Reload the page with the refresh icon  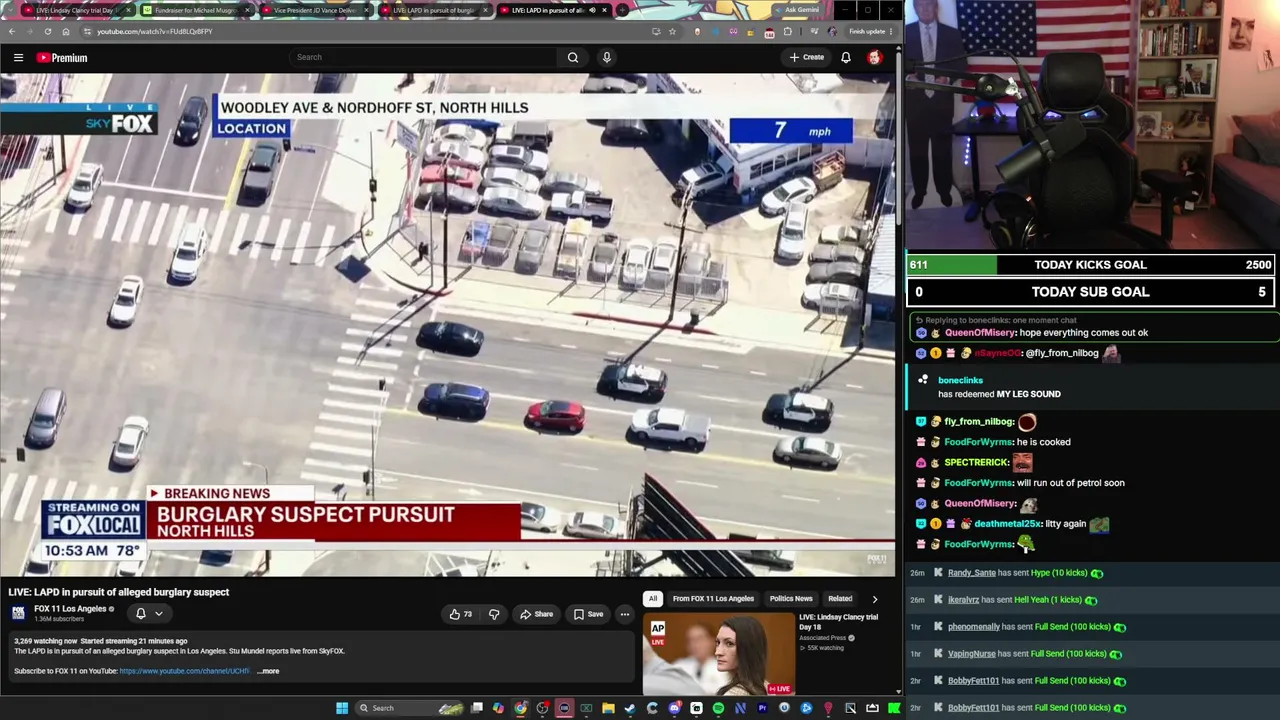click(48, 31)
